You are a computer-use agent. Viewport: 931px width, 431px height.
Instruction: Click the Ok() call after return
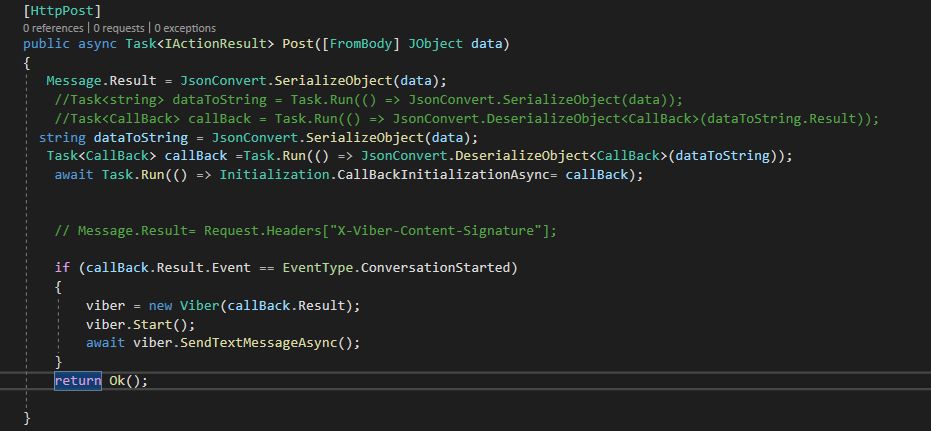pyautogui.click(x=125, y=381)
